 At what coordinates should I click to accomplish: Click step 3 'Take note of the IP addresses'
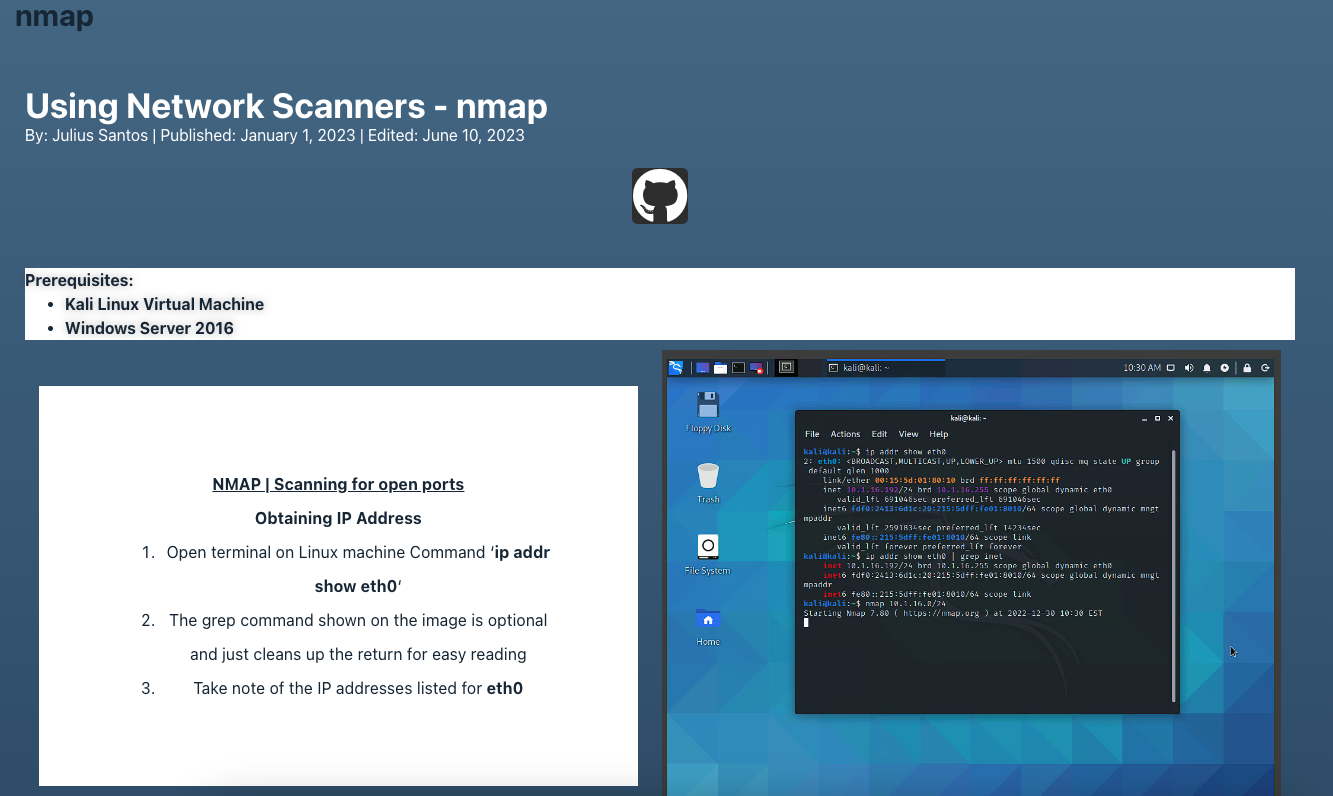[358, 688]
